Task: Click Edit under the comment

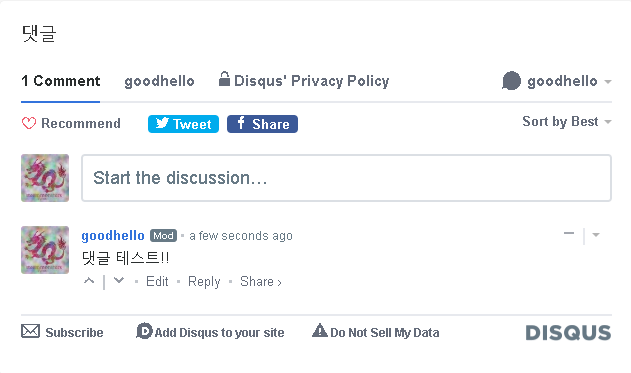Action: click(157, 281)
